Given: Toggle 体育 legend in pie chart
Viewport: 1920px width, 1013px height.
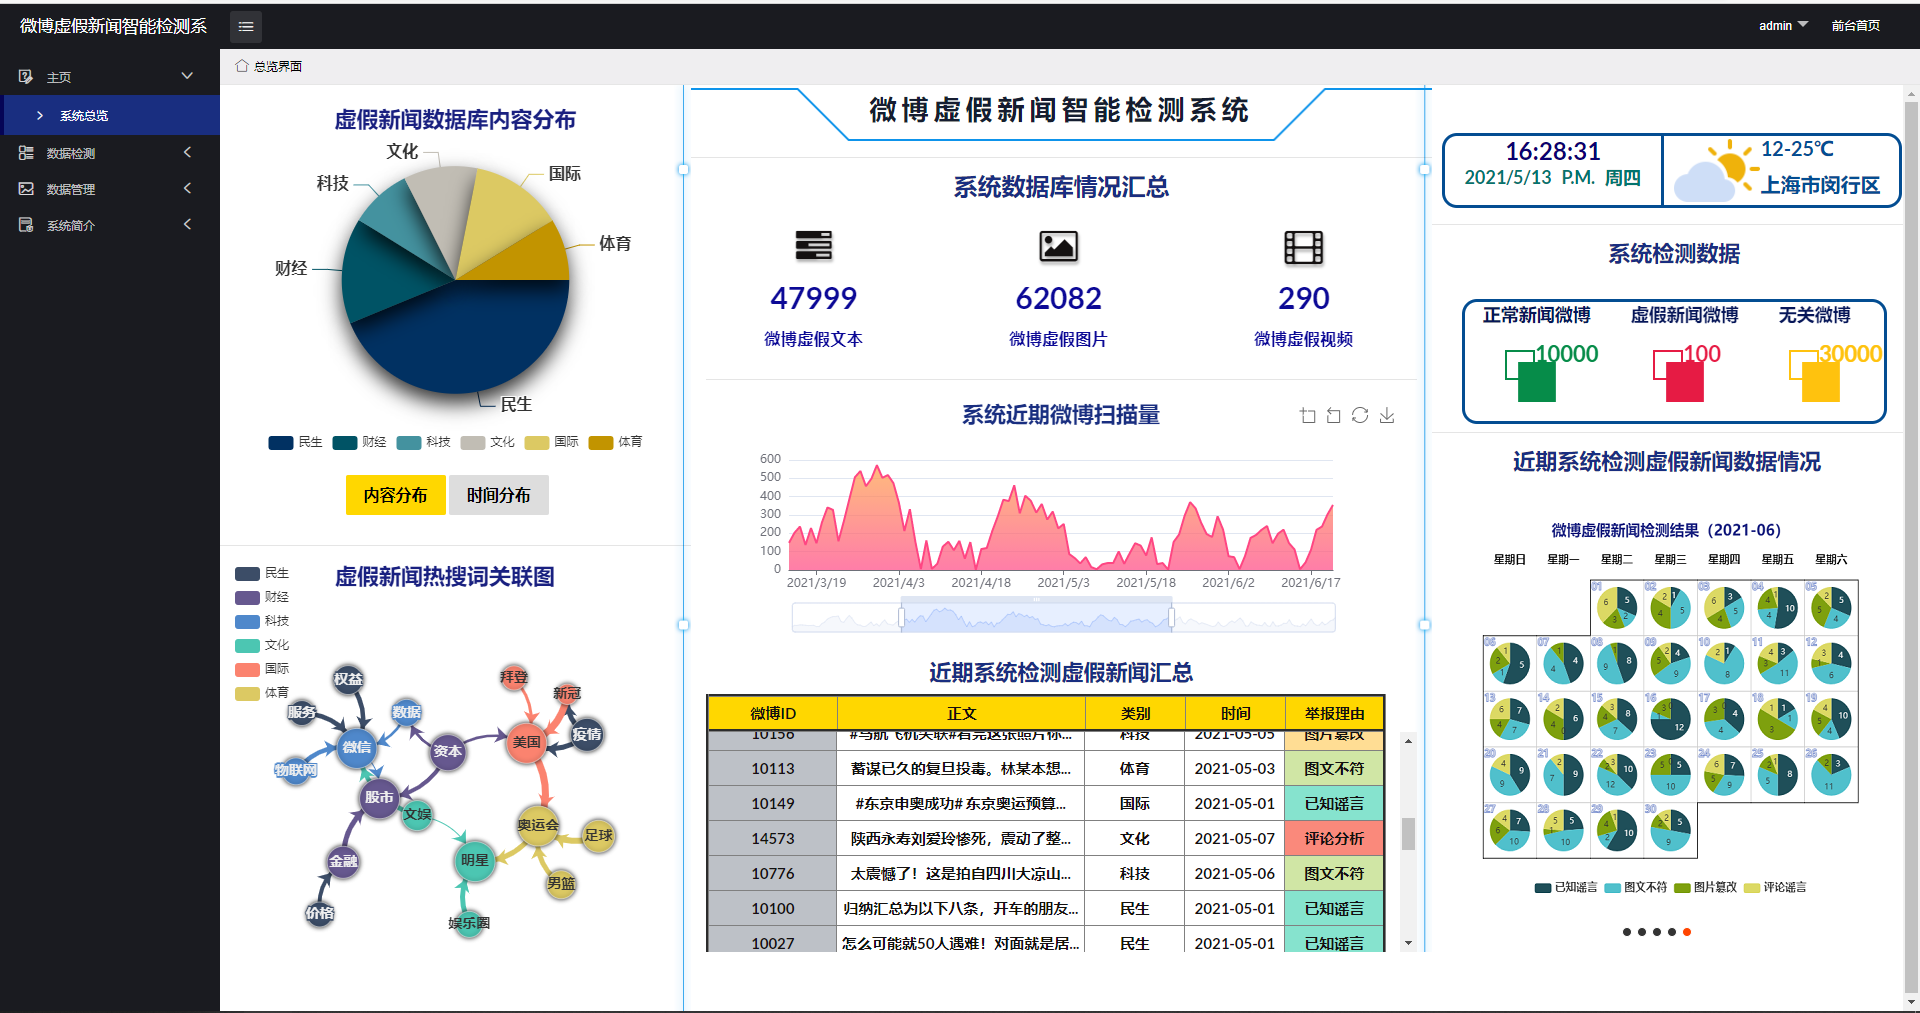Looking at the screenshot, I should pos(615,442).
